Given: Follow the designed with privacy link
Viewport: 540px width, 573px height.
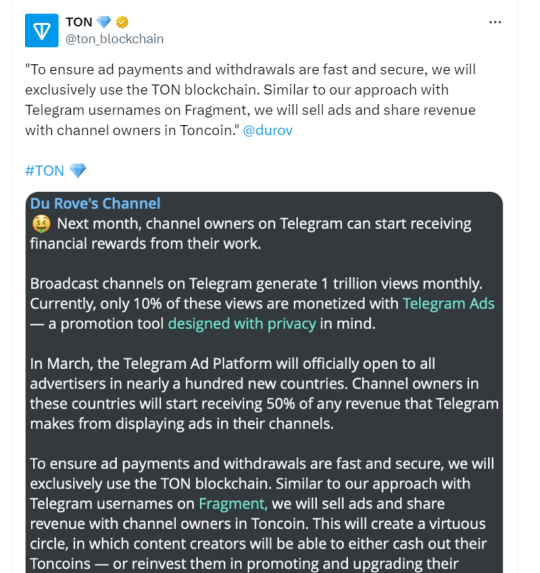Looking at the screenshot, I should (x=242, y=324).
